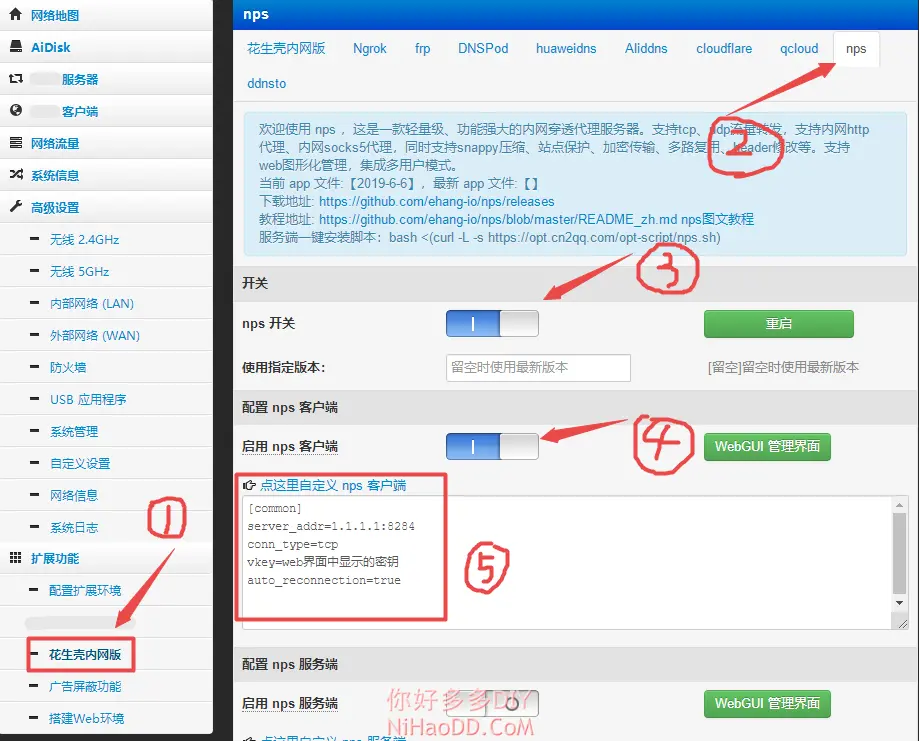Viewport: 919px width, 741px height.
Task: Click 点这里自定义 nps 客户端 link
Action: (333, 485)
